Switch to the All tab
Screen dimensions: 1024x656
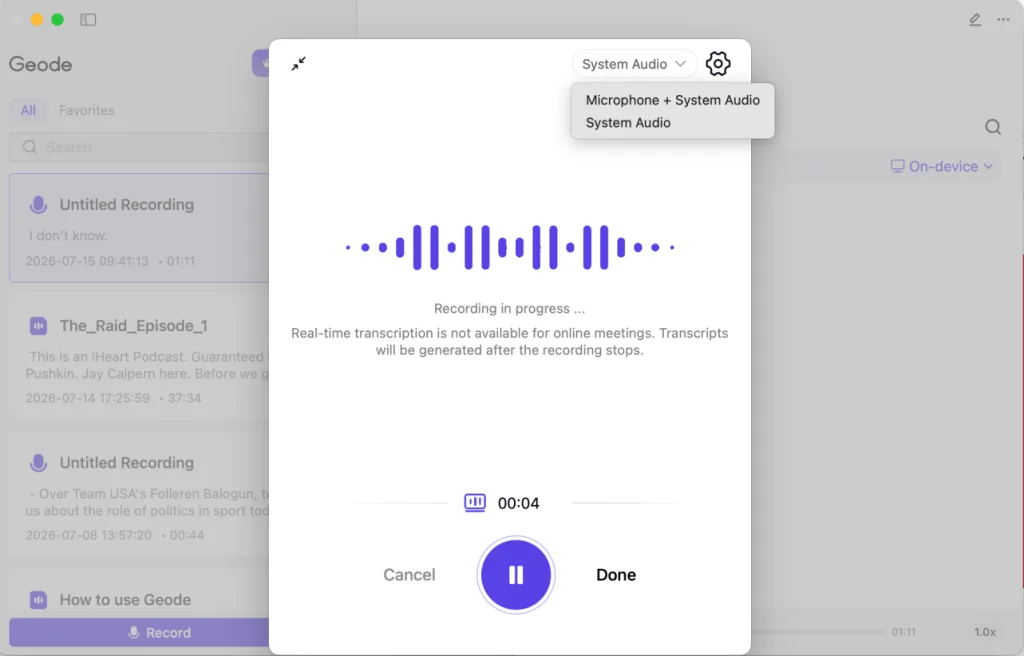point(28,110)
